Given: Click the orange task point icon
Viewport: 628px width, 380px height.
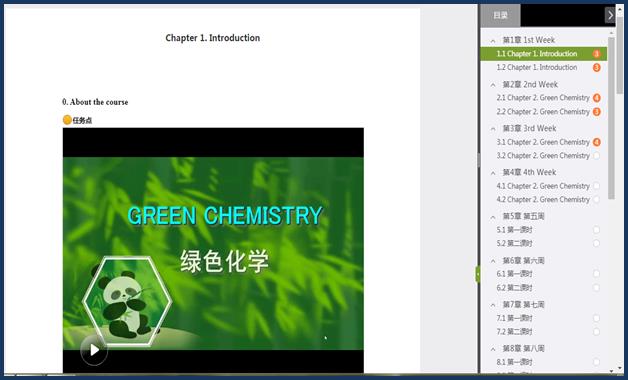Looking at the screenshot, I should [x=67, y=120].
